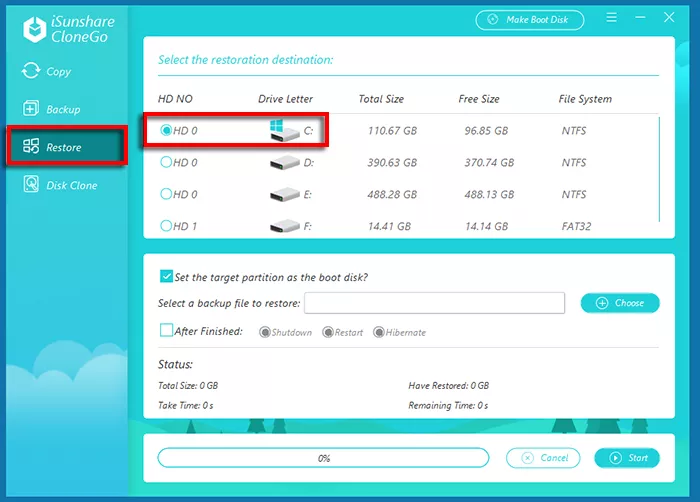The height and width of the screenshot is (502, 700).
Task: Click the Total Size column header
Action: click(381, 99)
